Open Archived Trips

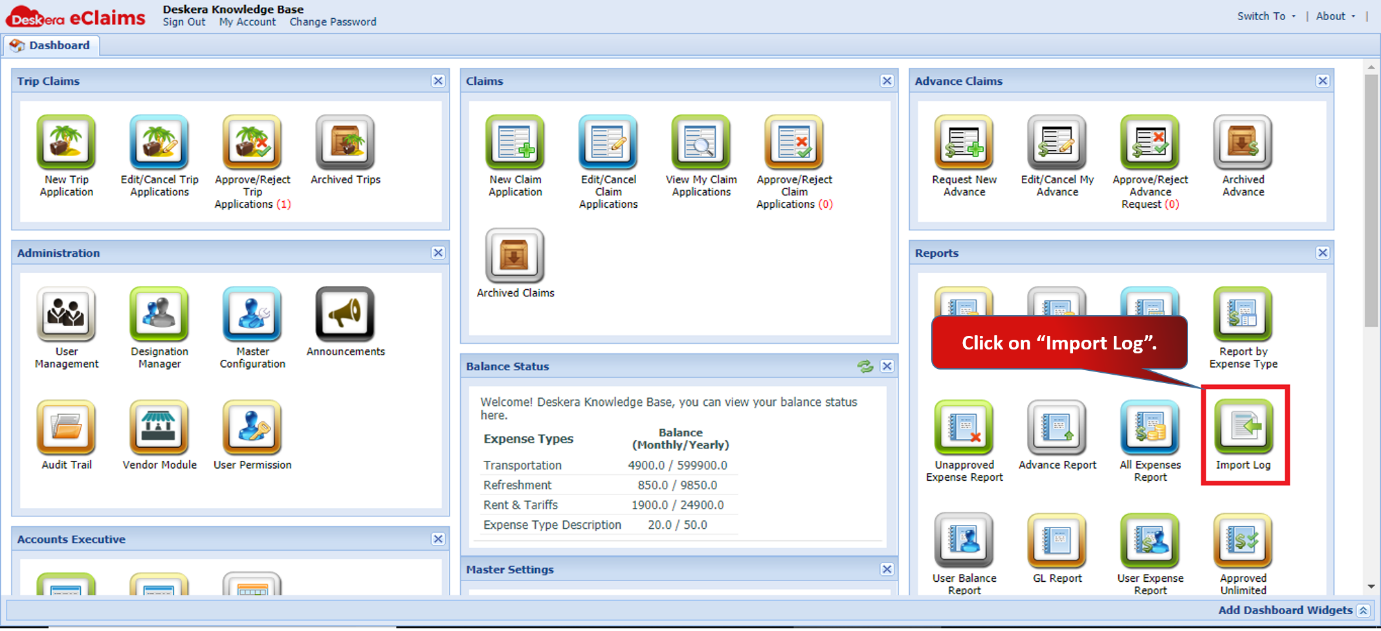pyautogui.click(x=345, y=143)
